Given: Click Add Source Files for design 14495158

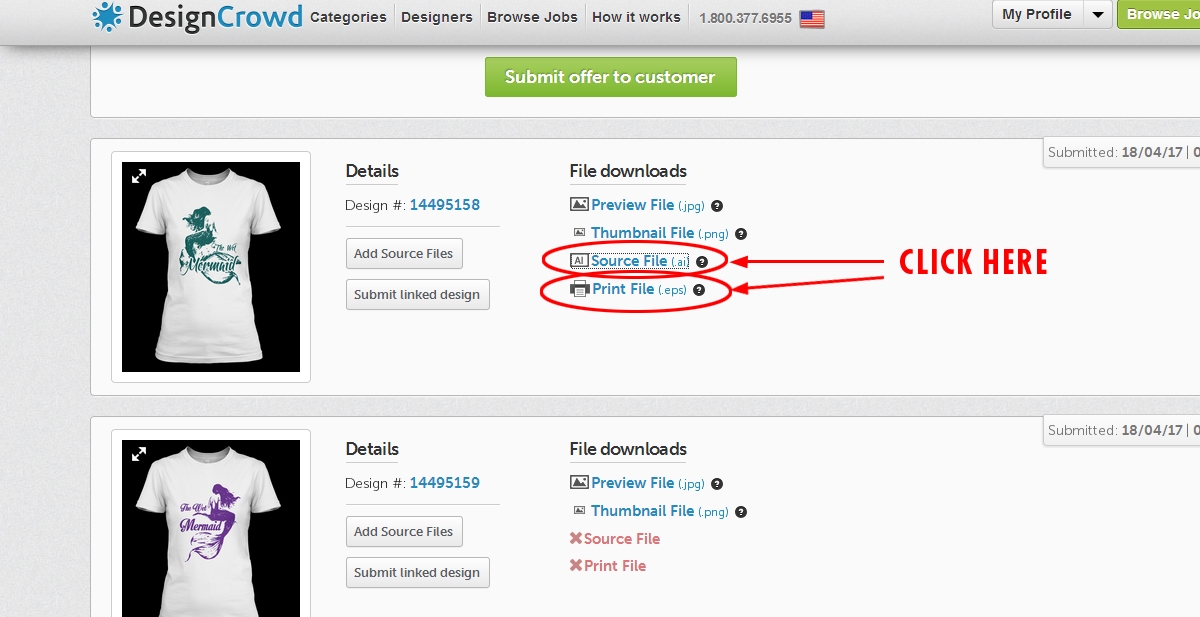Looking at the screenshot, I should pyautogui.click(x=404, y=254).
